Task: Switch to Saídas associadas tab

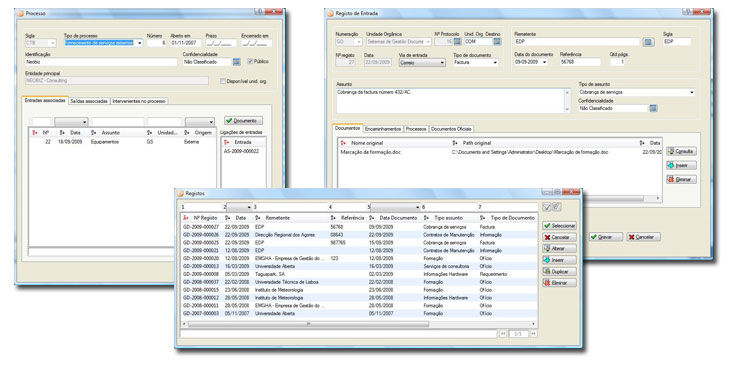Action: click(89, 101)
